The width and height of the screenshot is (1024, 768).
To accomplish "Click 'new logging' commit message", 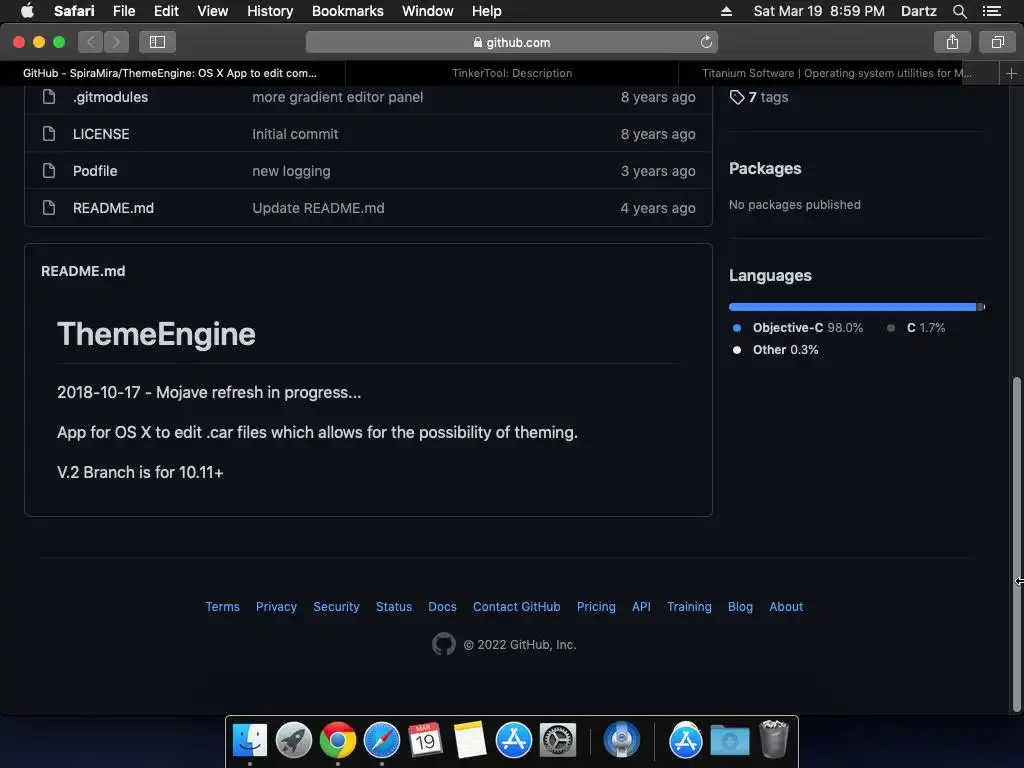I will pyautogui.click(x=291, y=171).
